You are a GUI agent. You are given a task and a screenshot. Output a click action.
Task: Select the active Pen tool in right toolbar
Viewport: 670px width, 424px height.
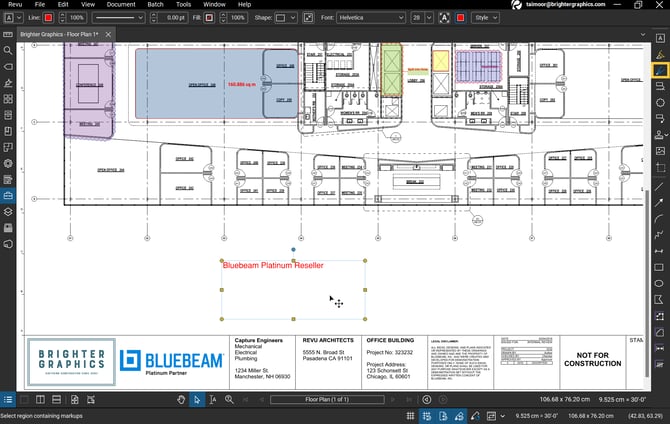(x=660, y=70)
